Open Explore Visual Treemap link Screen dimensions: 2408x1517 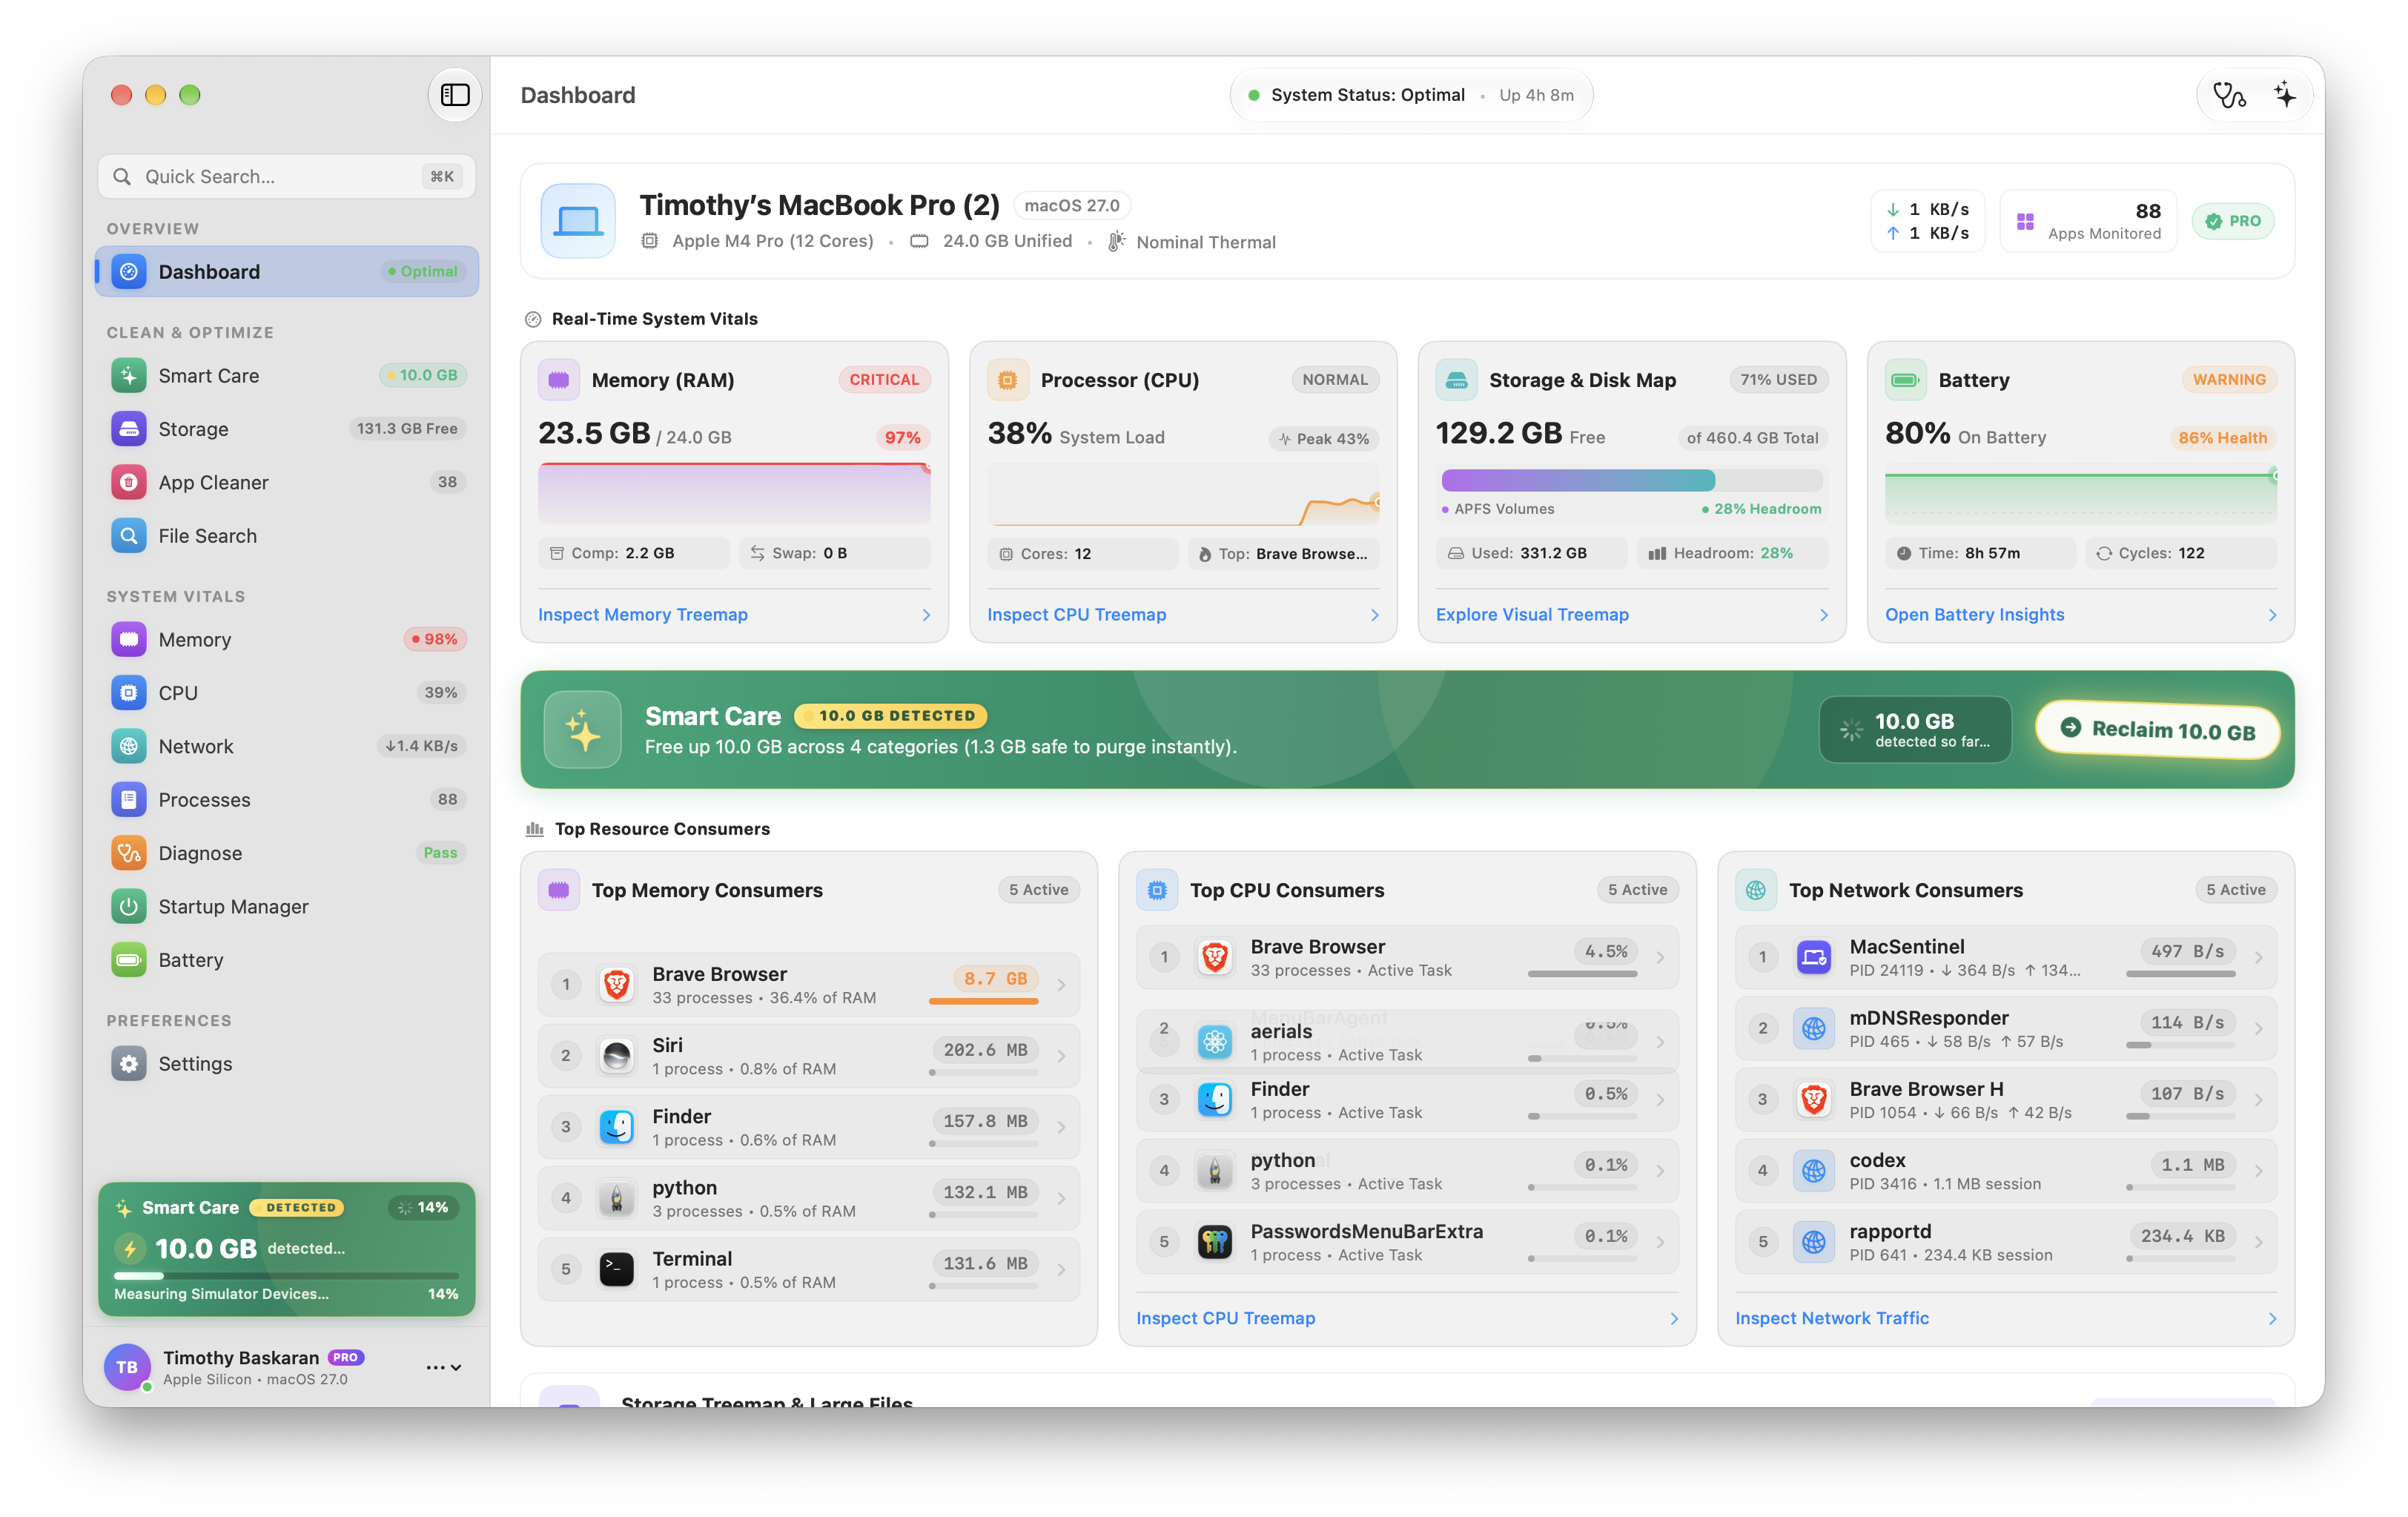click(1532, 615)
